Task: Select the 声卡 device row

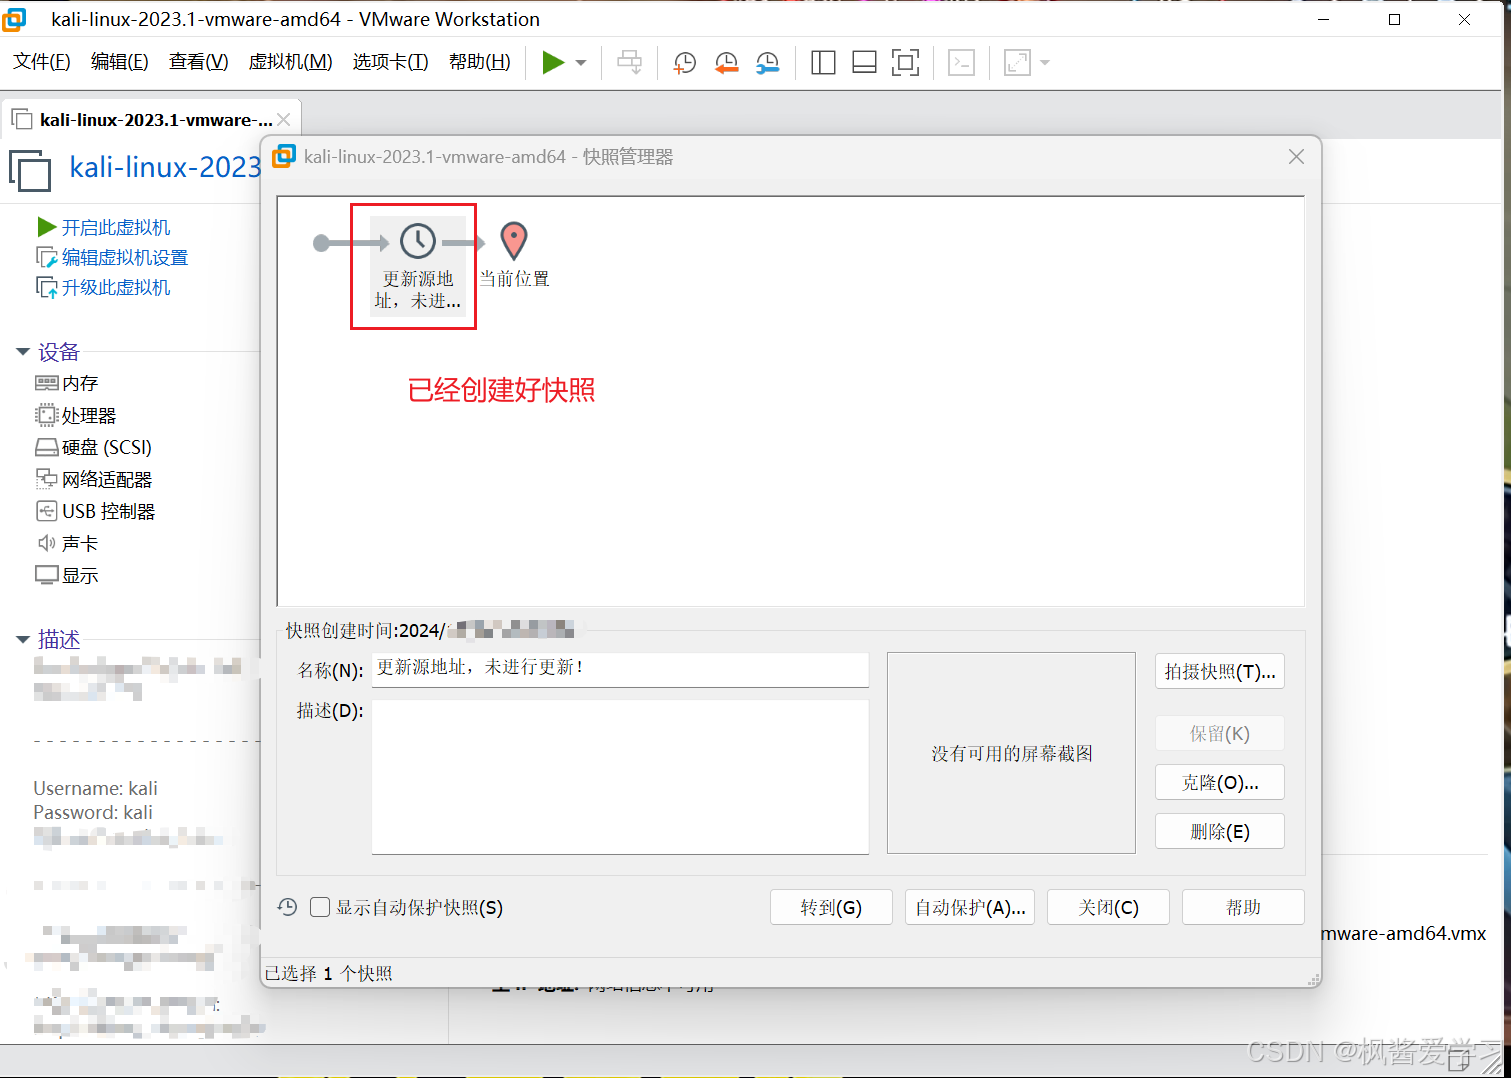Action: (67, 543)
